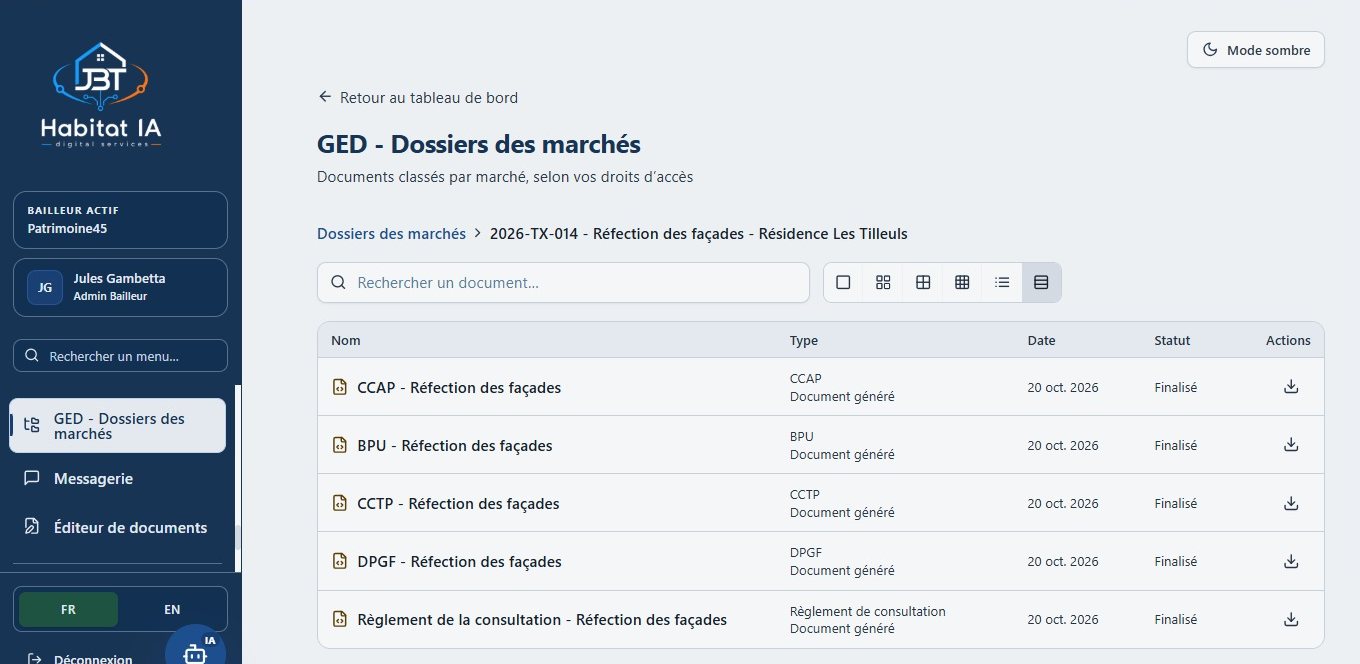Download the CCAP - Réfection des façades document

click(1291, 387)
